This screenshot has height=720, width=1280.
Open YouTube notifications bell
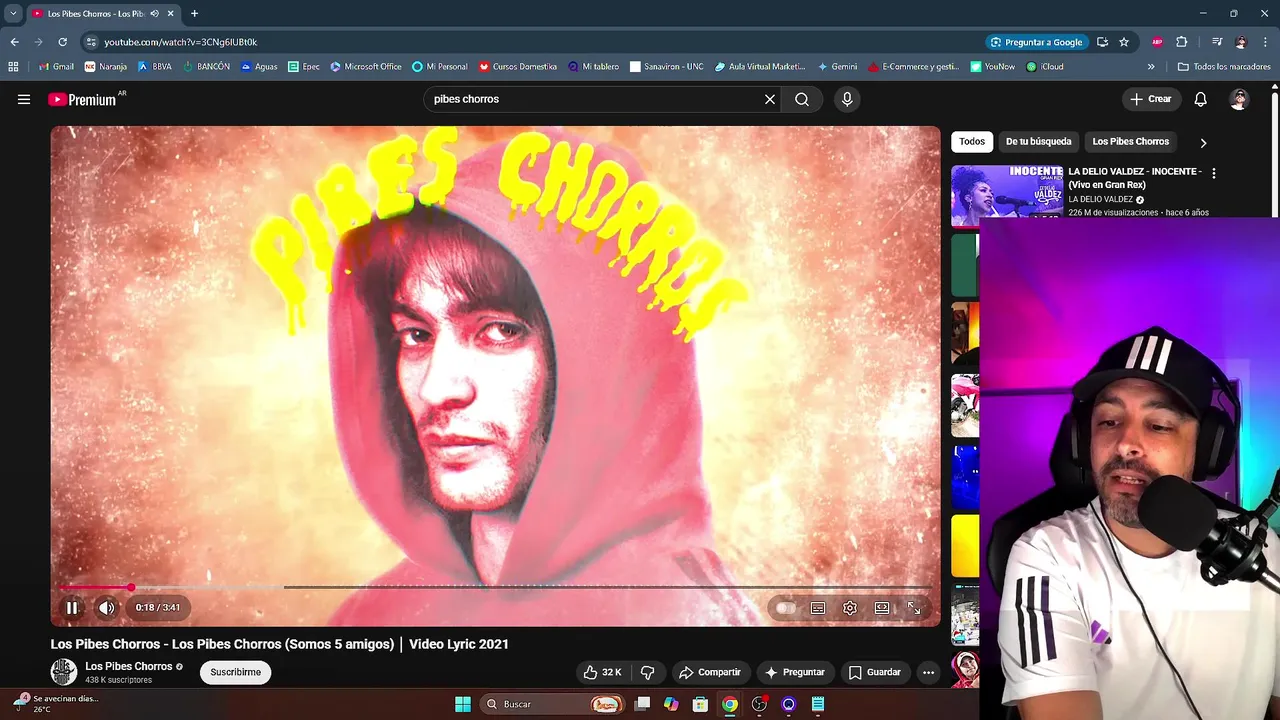(1201, 99)
